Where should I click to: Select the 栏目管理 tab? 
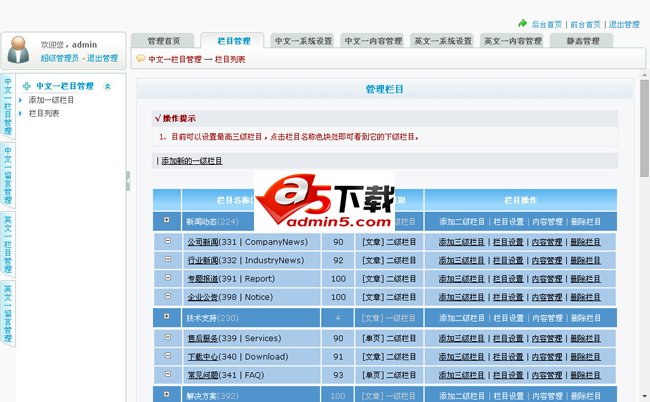click(x=233, y=41)
